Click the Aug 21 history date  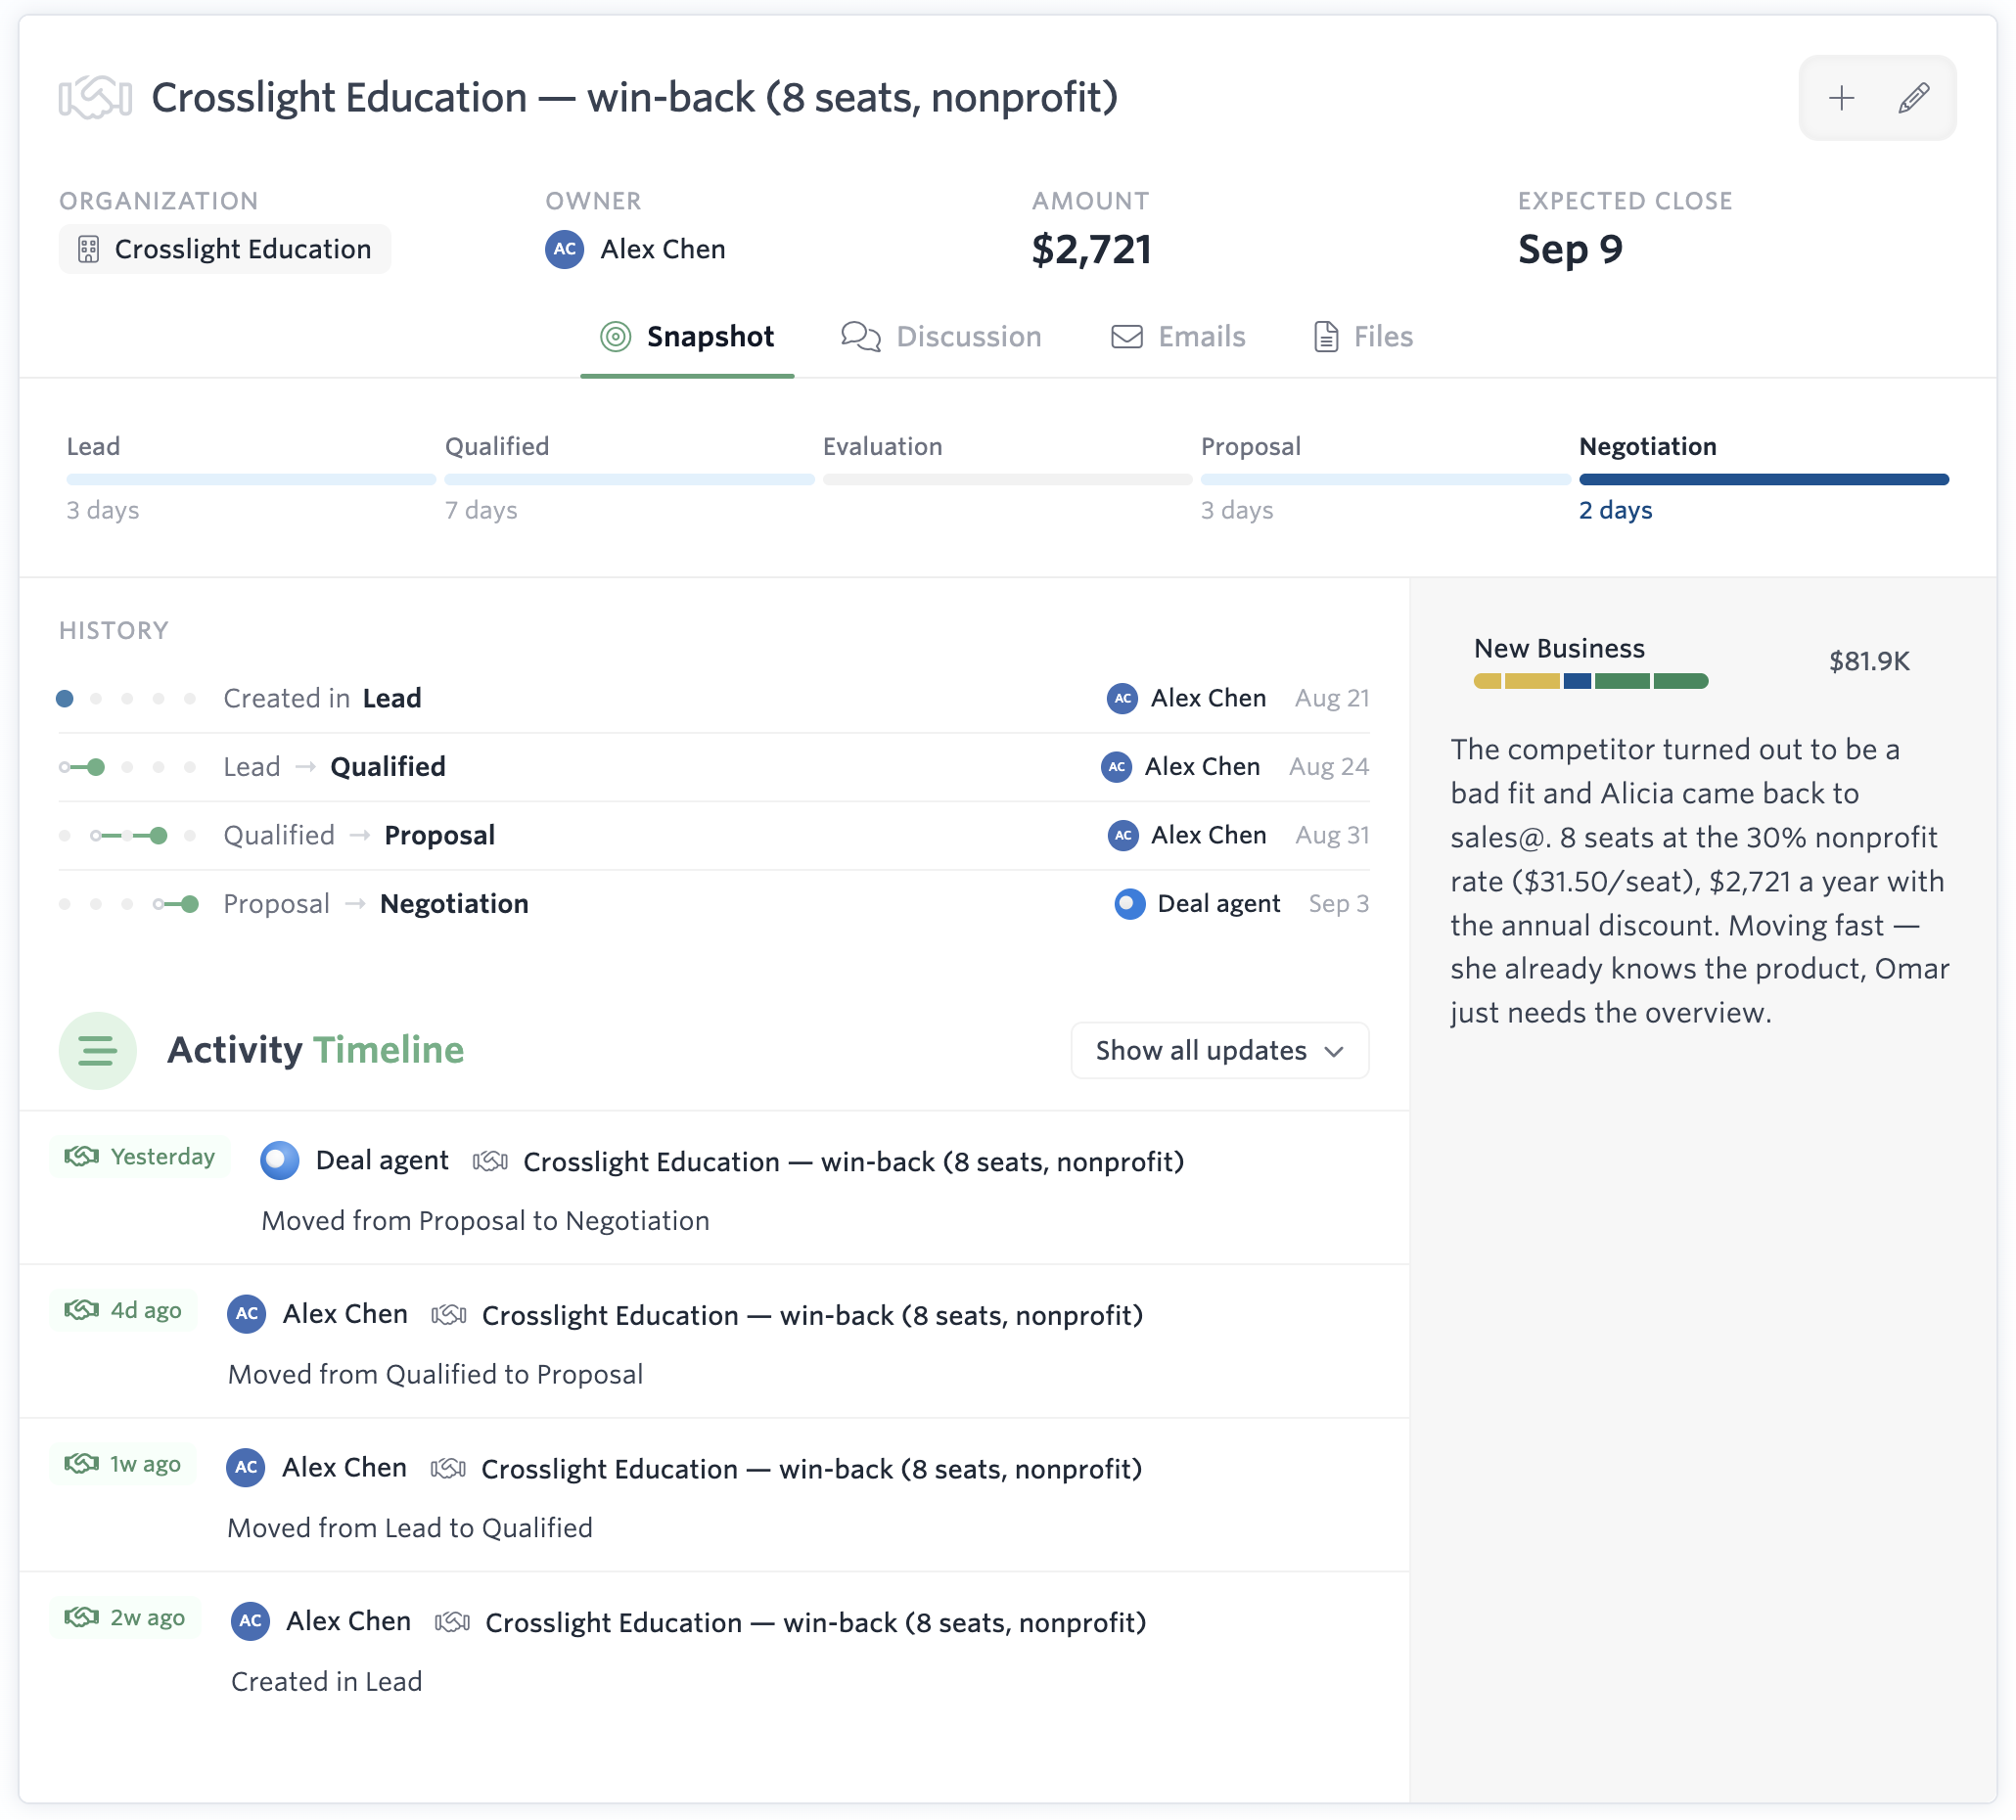(x=1332, y=698)
